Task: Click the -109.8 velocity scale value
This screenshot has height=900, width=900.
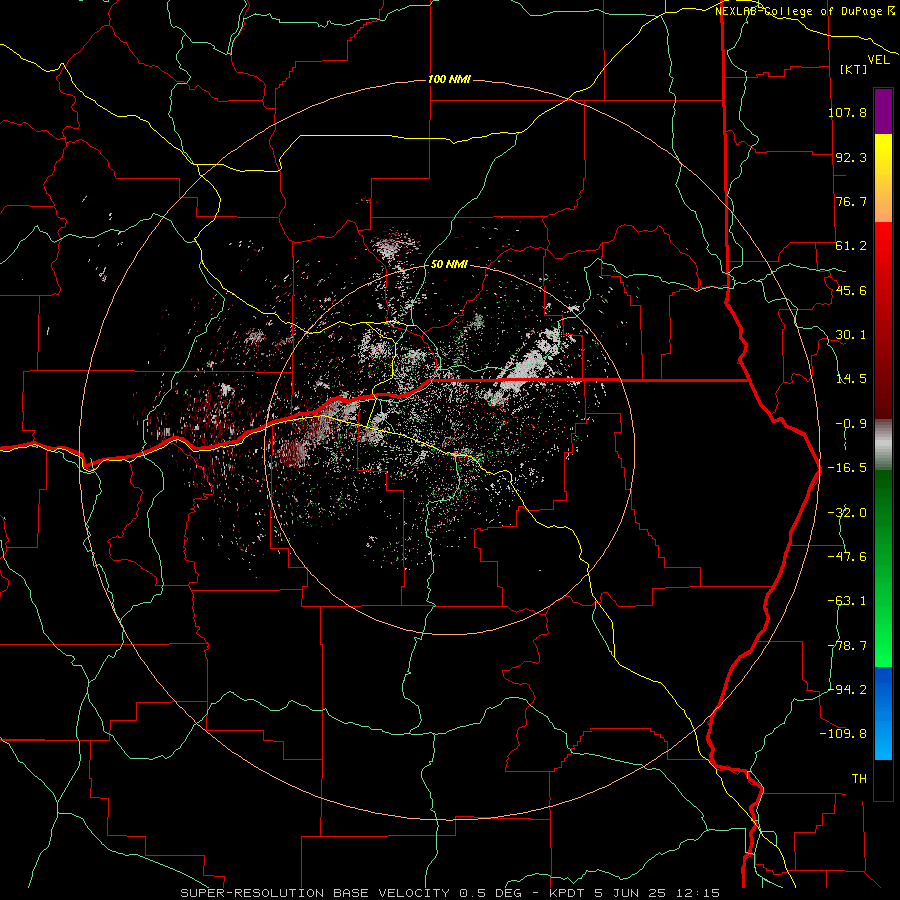Action: point(843,734)
